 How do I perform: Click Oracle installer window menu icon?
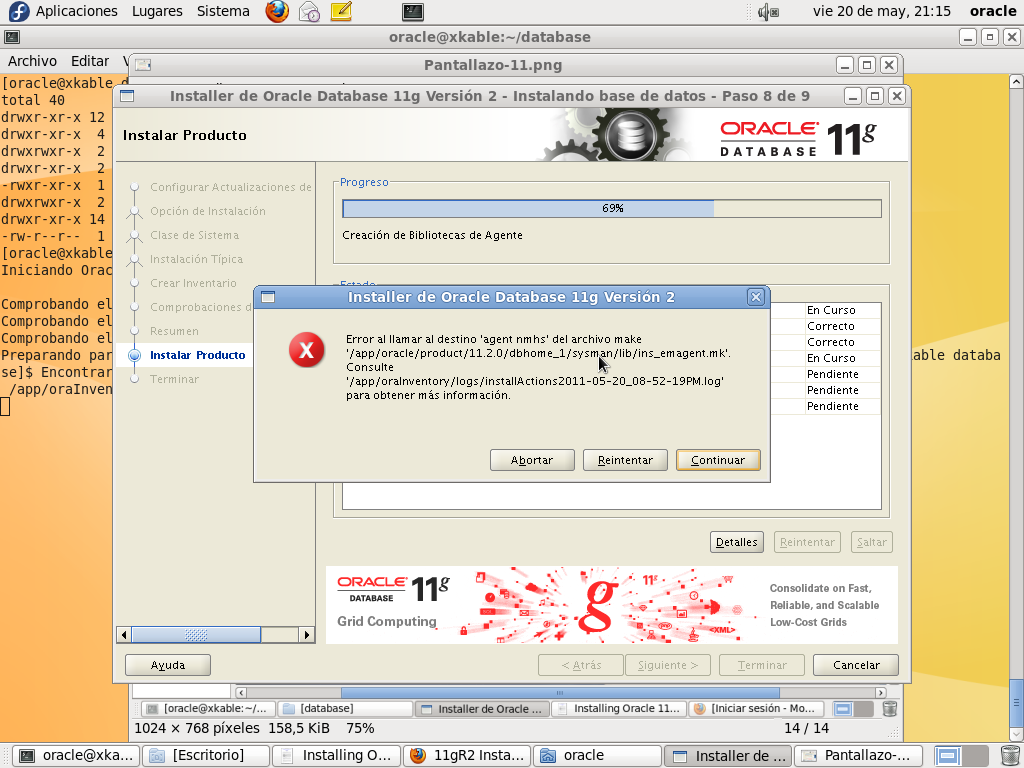127,96
